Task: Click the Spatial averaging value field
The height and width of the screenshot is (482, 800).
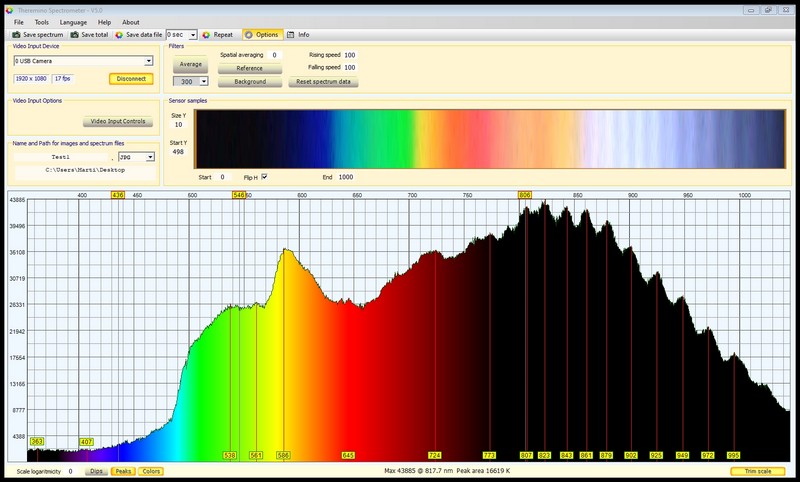Action: [274, 55]
